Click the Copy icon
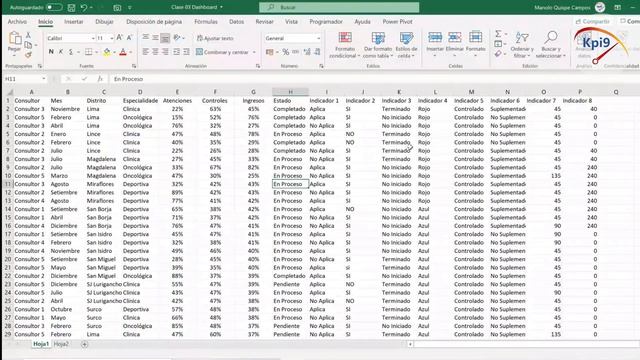Image resolution: width=640 pixels, height=360 pixels. (28, 45)
